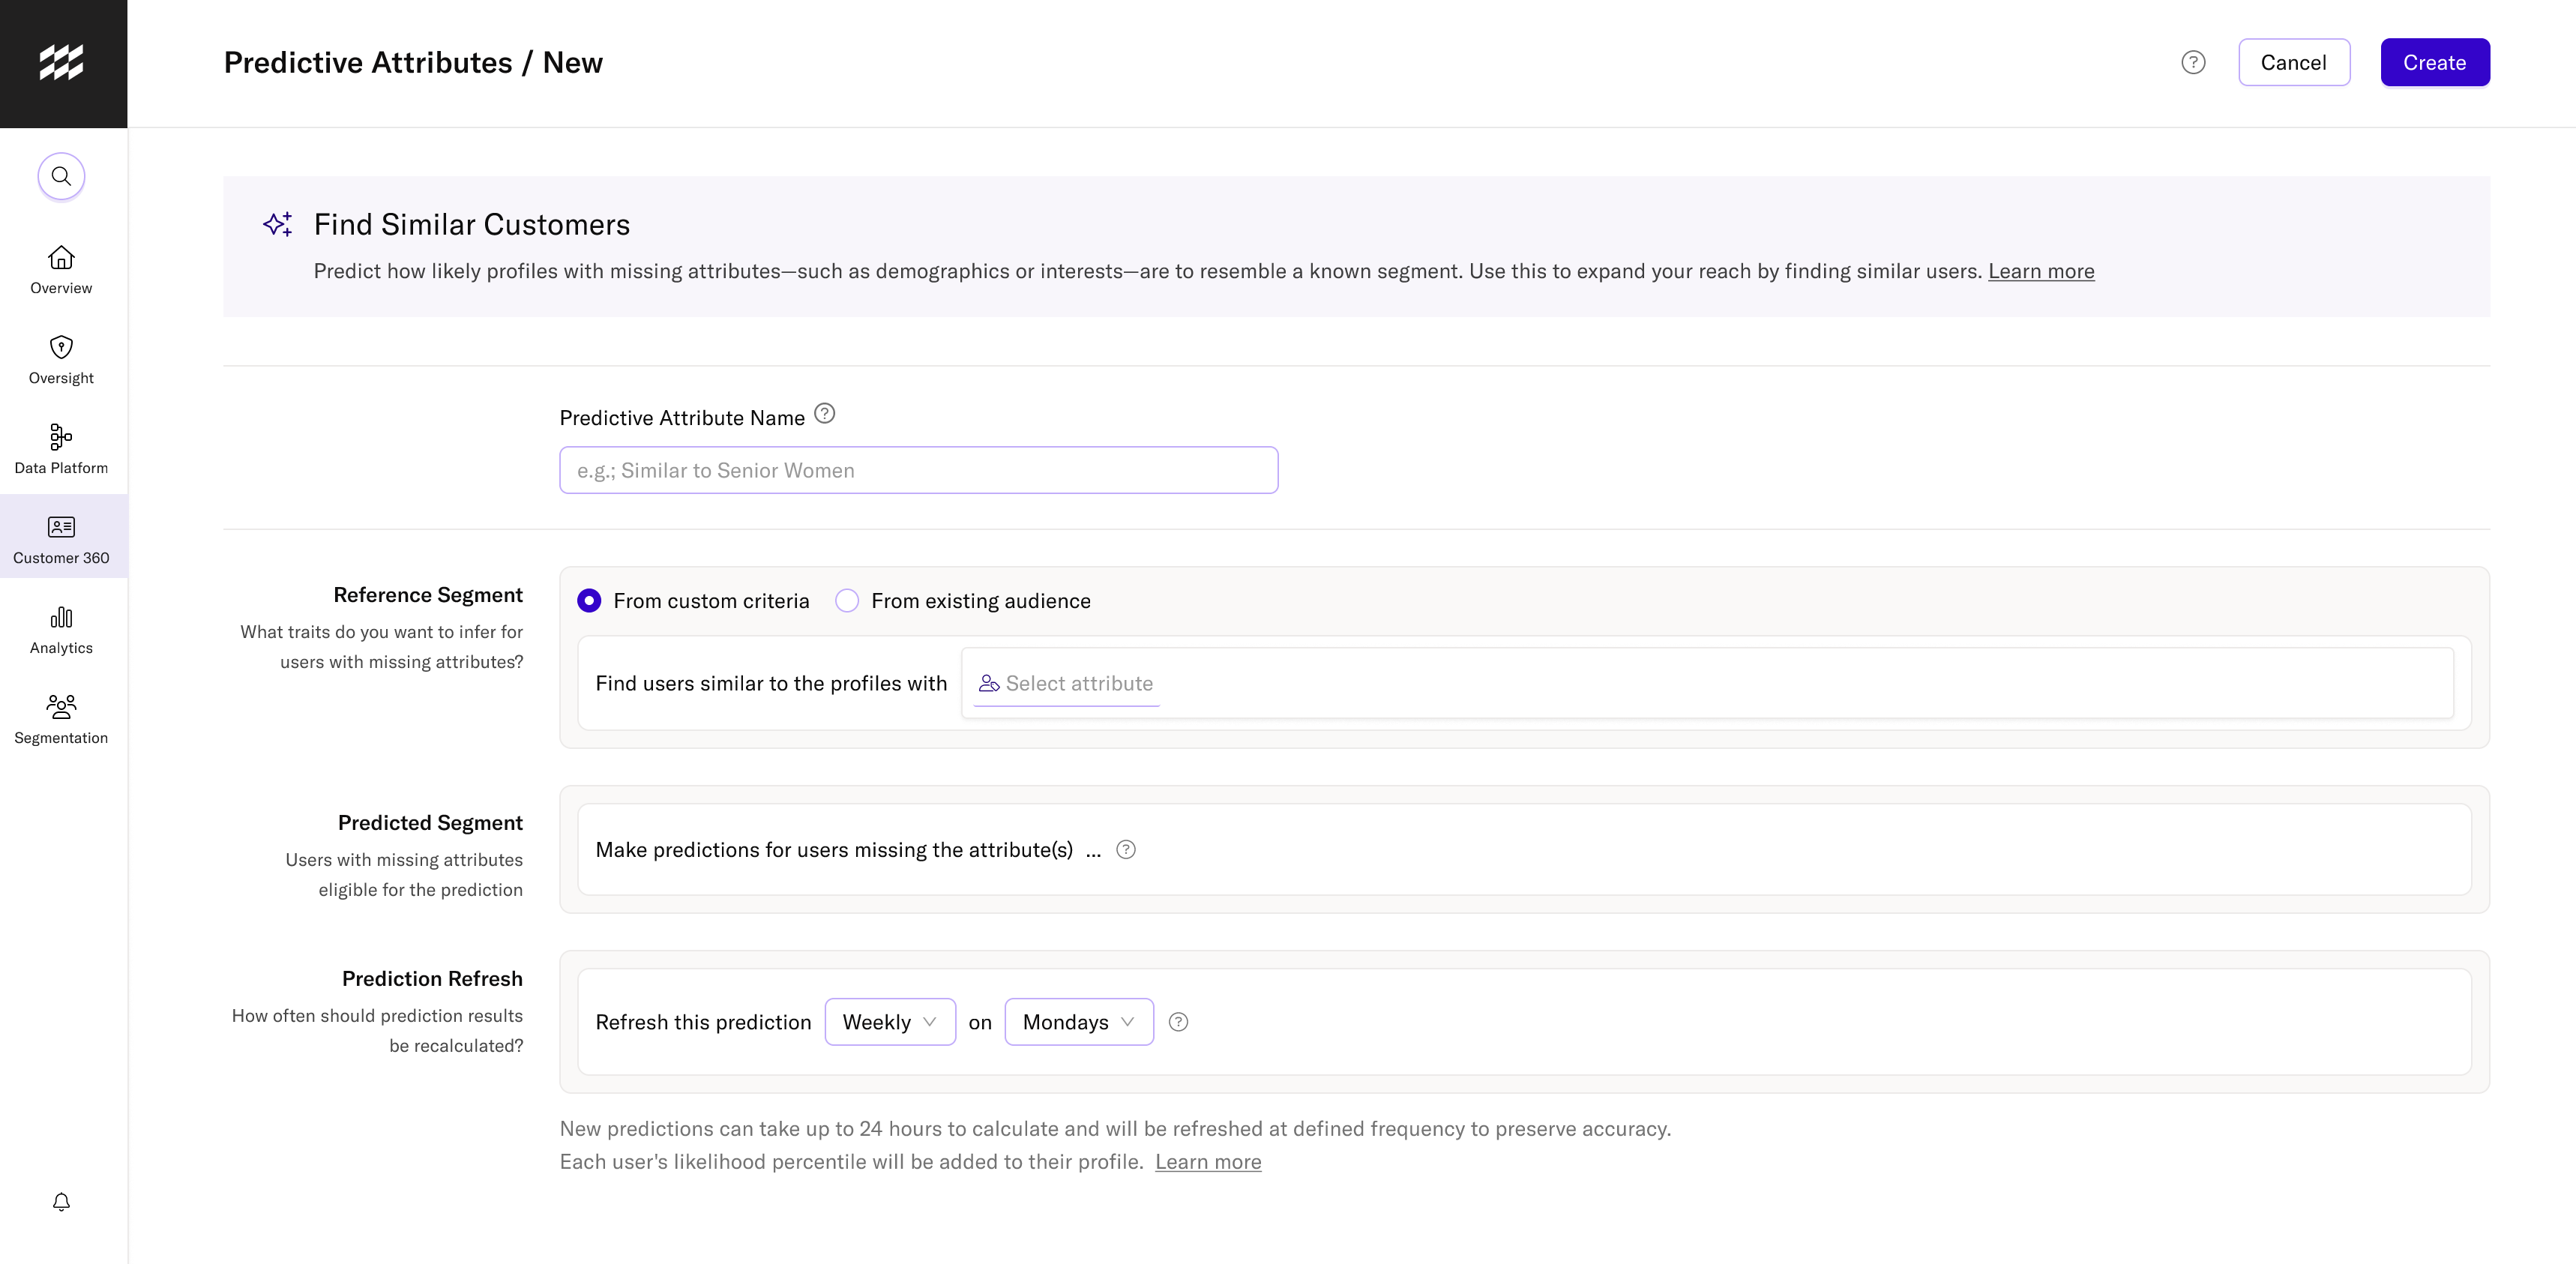Change the refresh day from Mondays
Image resolution: width=2576 pixels, height=1264 pixels.
click(x=1078, y=1021)
